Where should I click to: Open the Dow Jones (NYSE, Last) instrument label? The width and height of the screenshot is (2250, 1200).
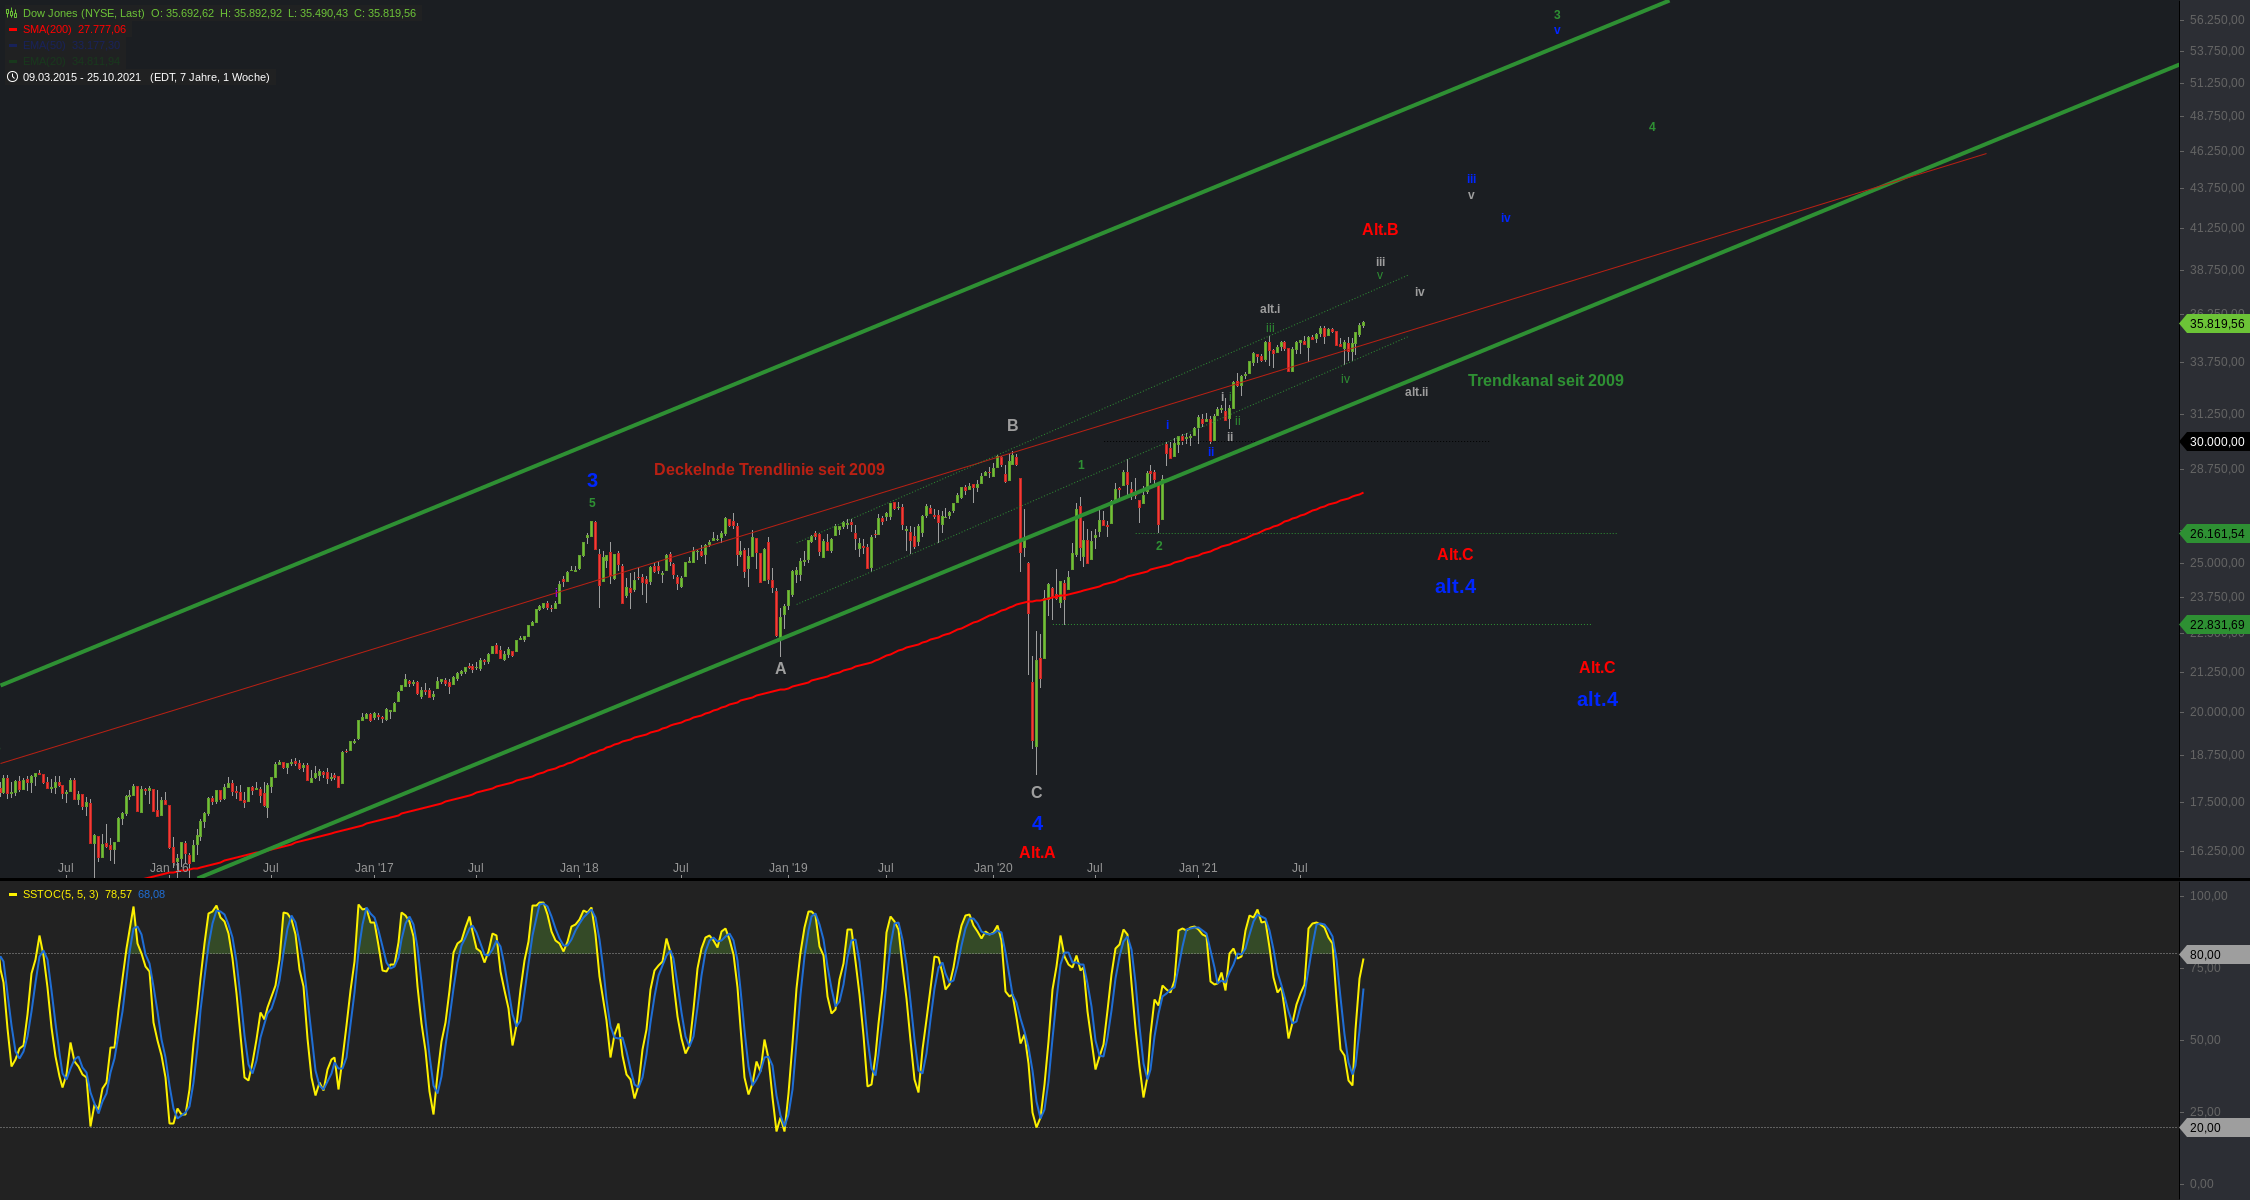point(83,13)
